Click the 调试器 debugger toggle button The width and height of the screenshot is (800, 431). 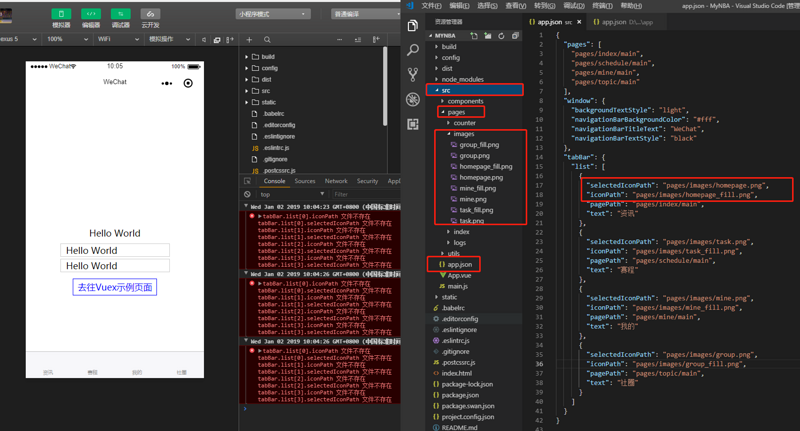click(x=121, y=14)
